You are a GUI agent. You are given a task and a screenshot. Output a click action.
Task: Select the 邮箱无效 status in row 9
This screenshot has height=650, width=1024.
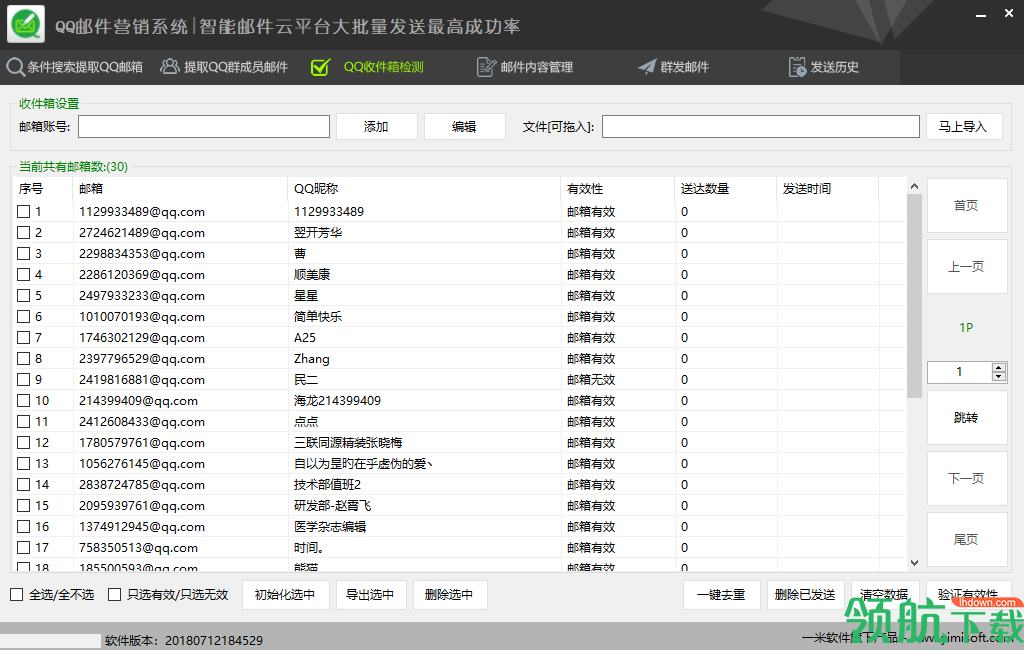(591, 380)
